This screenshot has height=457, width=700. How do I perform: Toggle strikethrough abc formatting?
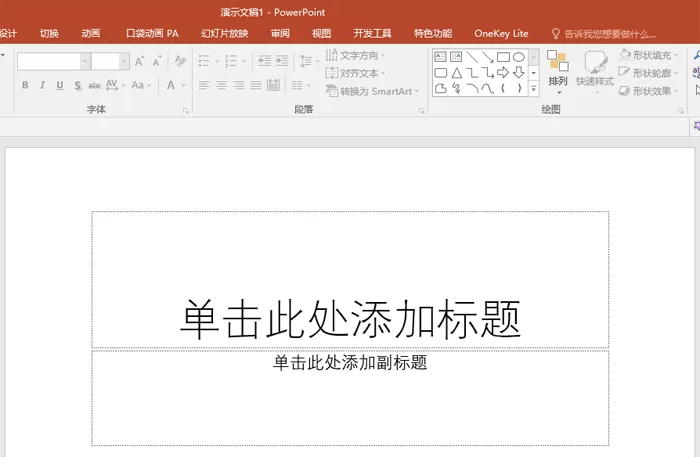coord(94,85)
